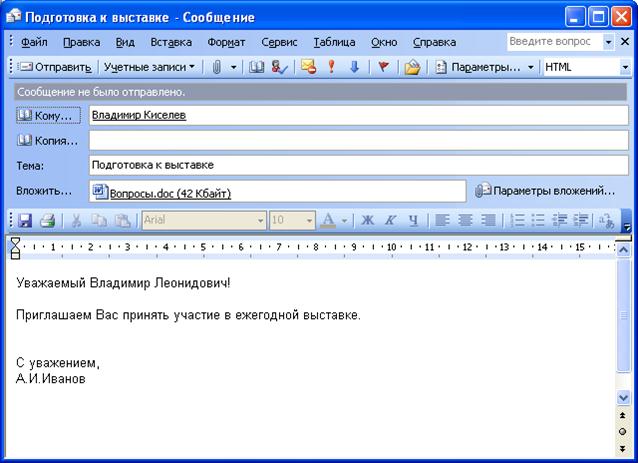
Task: Click the font color A button
Action: point(328,221)
